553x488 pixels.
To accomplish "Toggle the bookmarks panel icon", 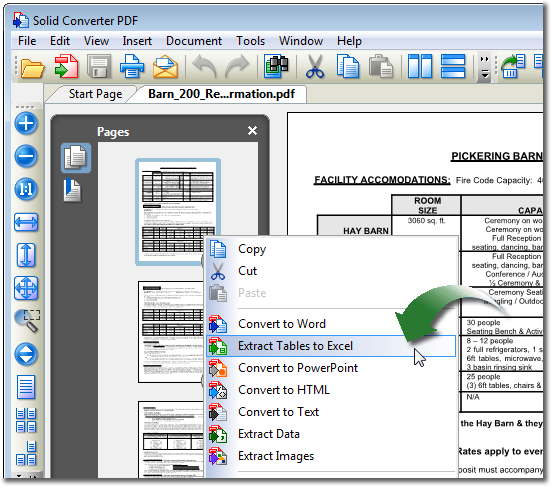I will (72, 191).
